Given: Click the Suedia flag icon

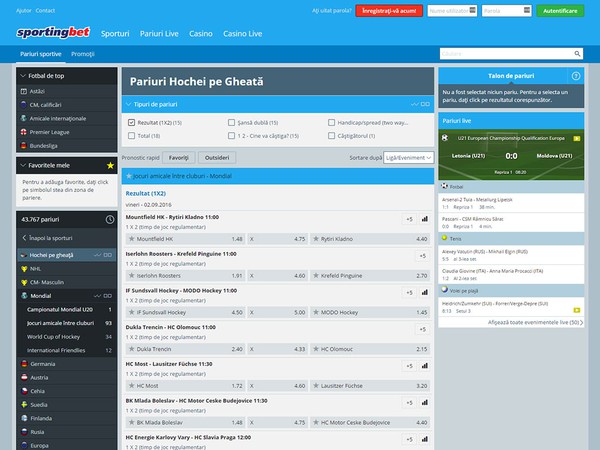Looking at the screenshot, I should coord(24,404).
